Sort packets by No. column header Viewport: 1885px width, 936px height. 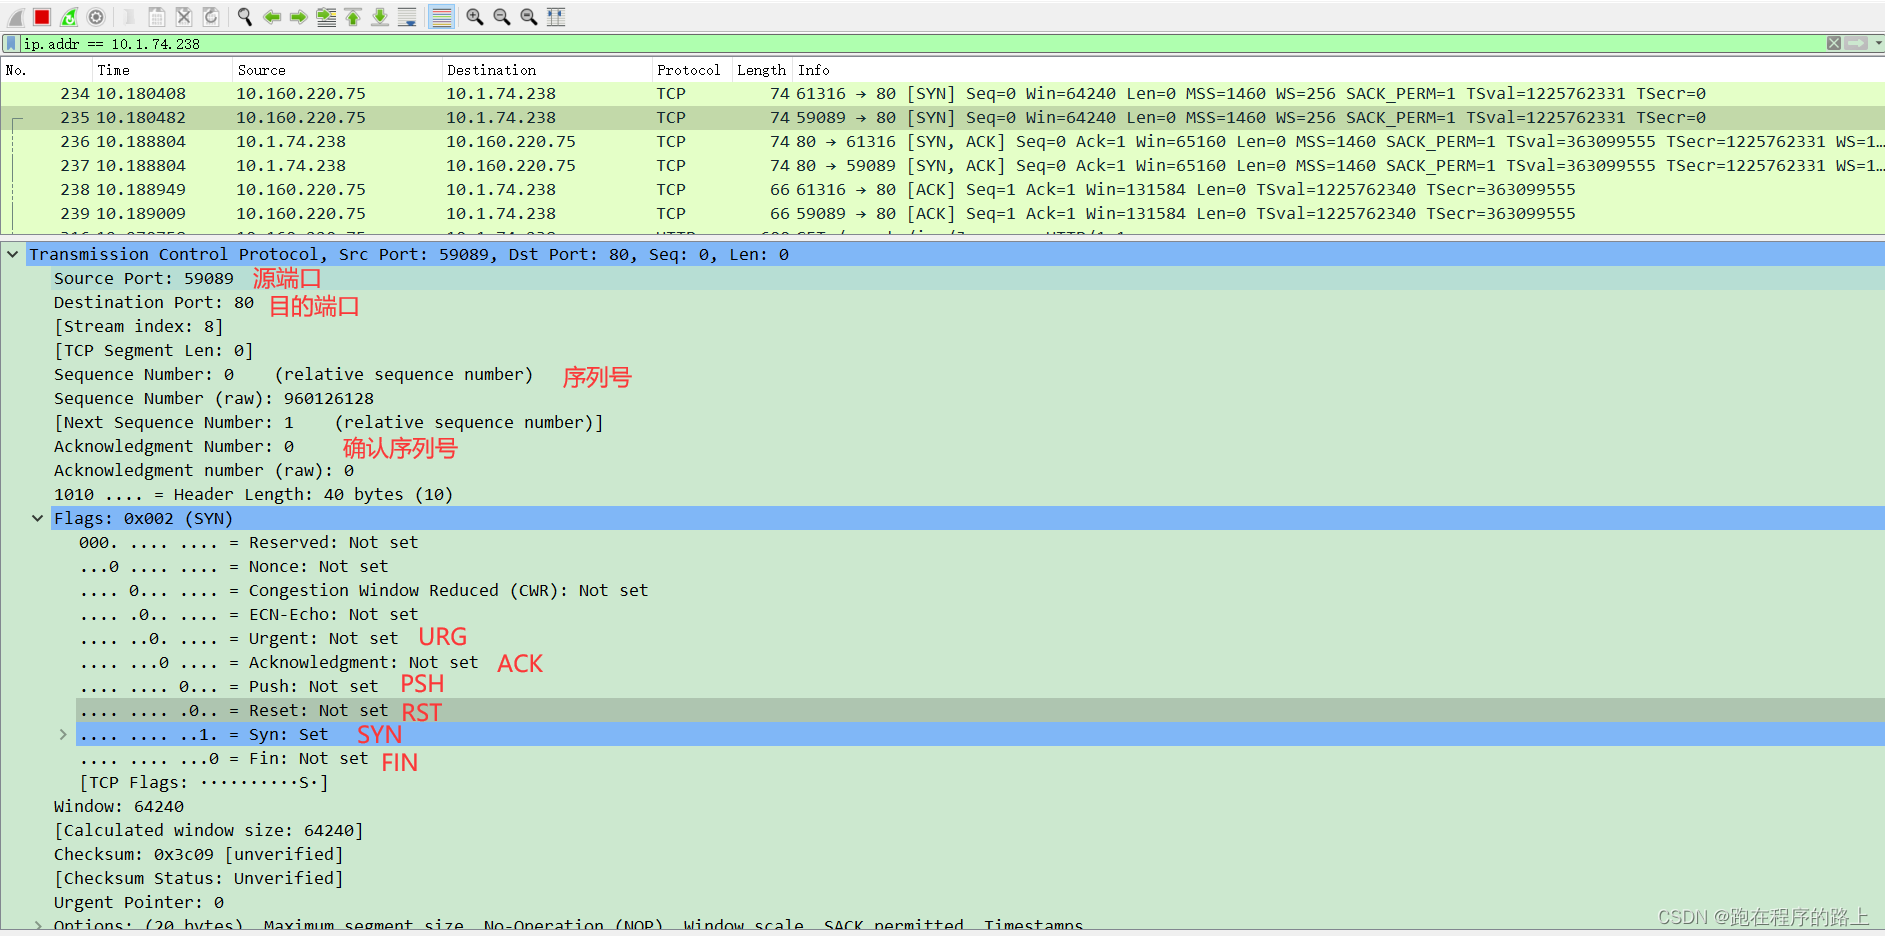(46, 70)
